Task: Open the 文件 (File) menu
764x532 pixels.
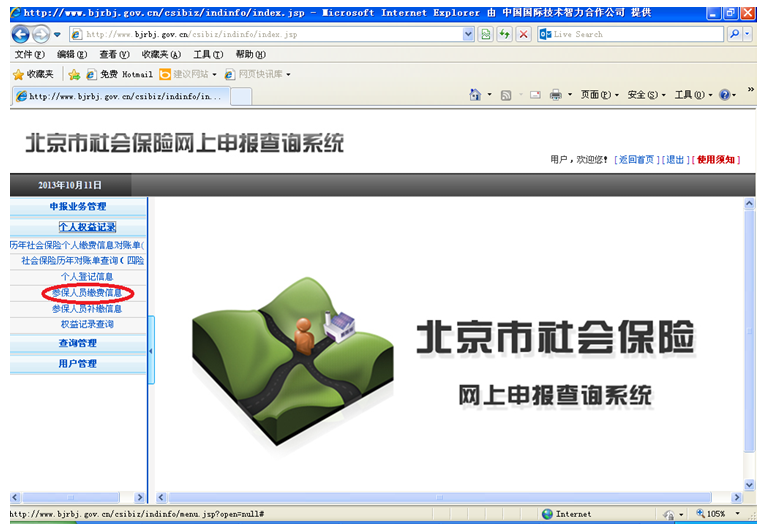Action: click(30, 54)
